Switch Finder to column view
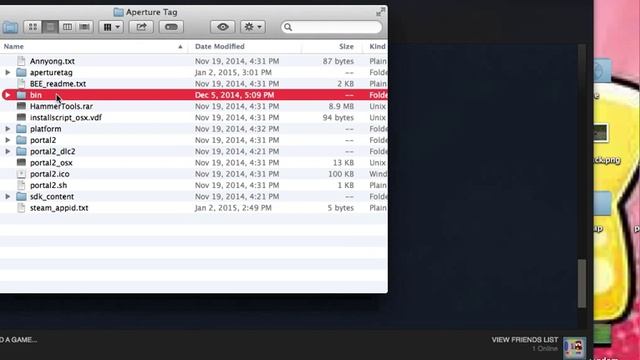Screen dimensions: 640x360 pyautogui.click(x=67, y=27)
